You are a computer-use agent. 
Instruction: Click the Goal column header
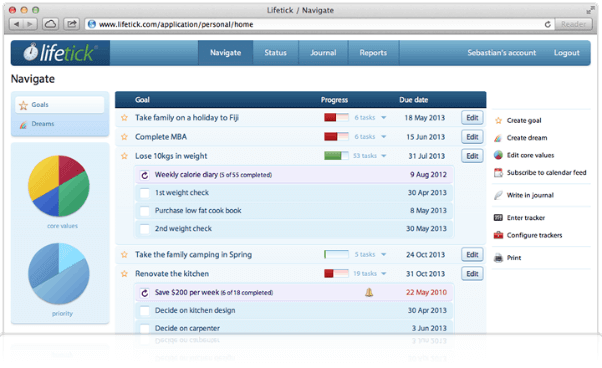(142, 100)
